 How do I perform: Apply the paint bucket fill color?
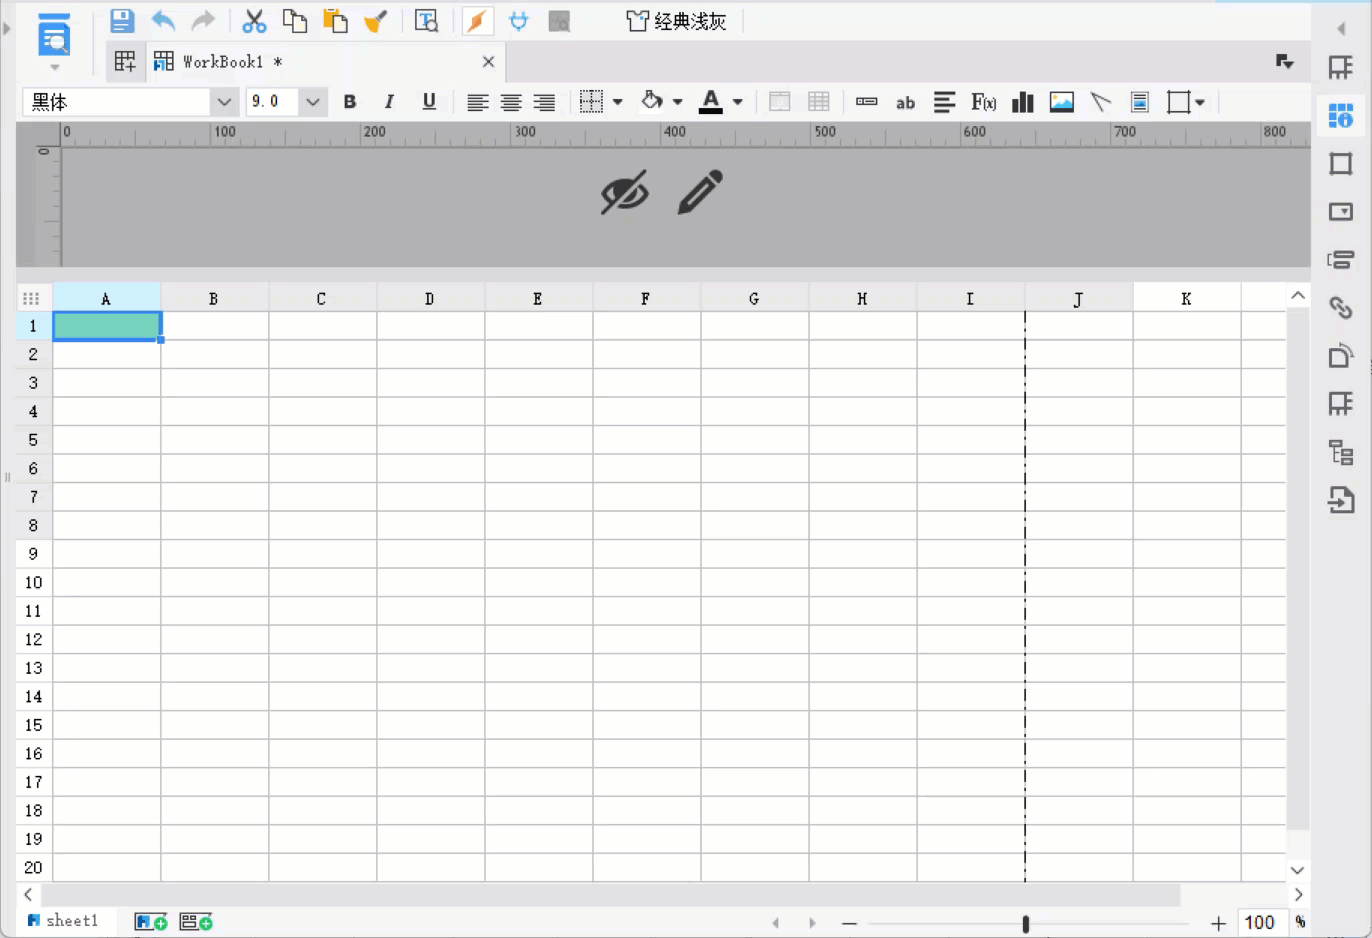click(652, 101)
